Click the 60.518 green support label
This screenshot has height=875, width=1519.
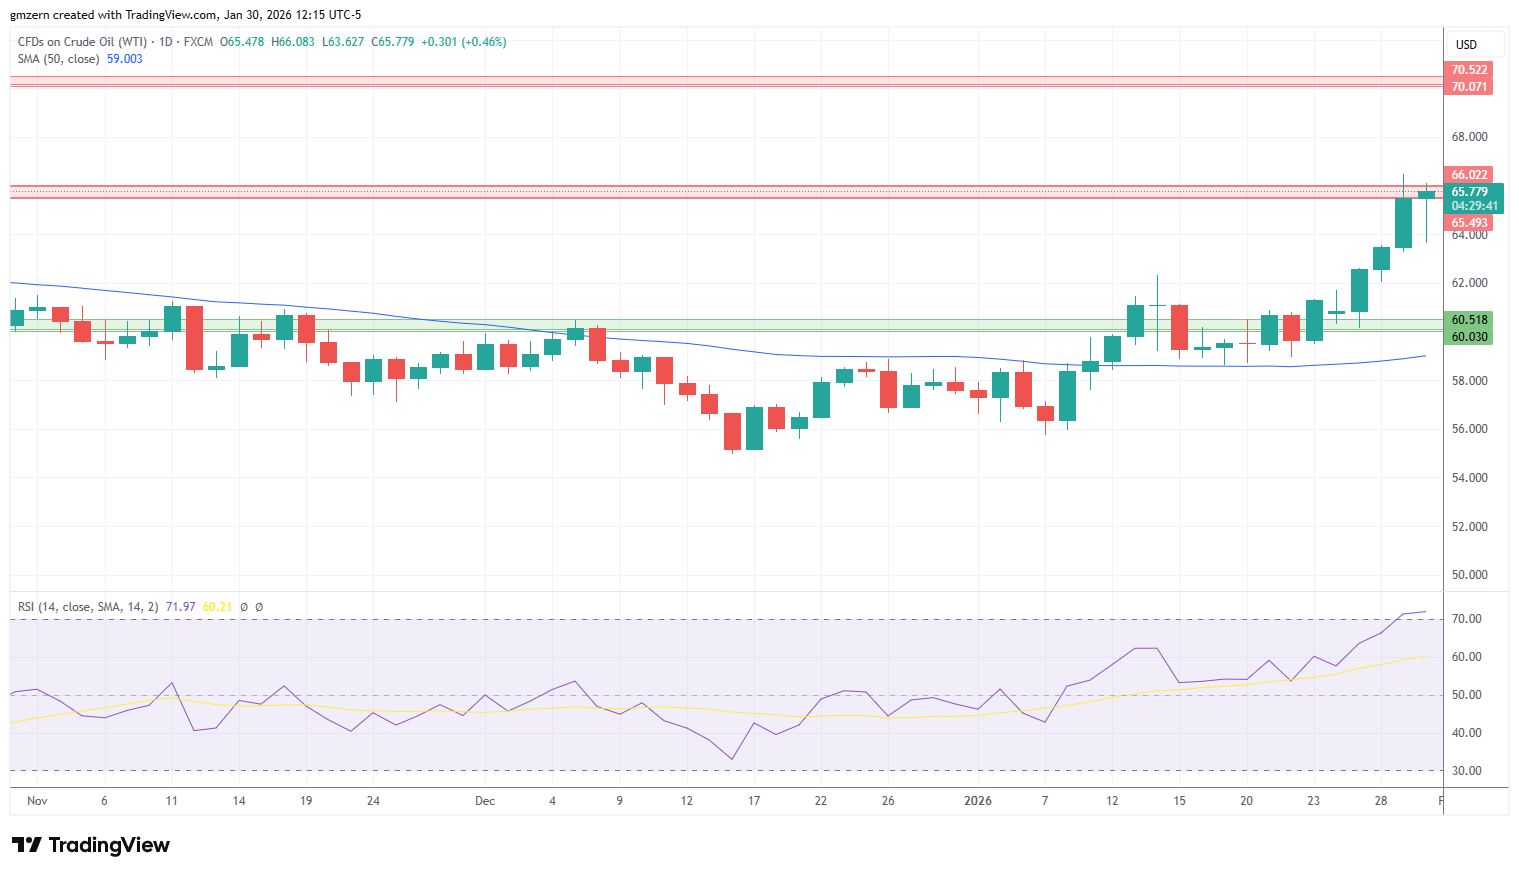tap(1469, 320)
